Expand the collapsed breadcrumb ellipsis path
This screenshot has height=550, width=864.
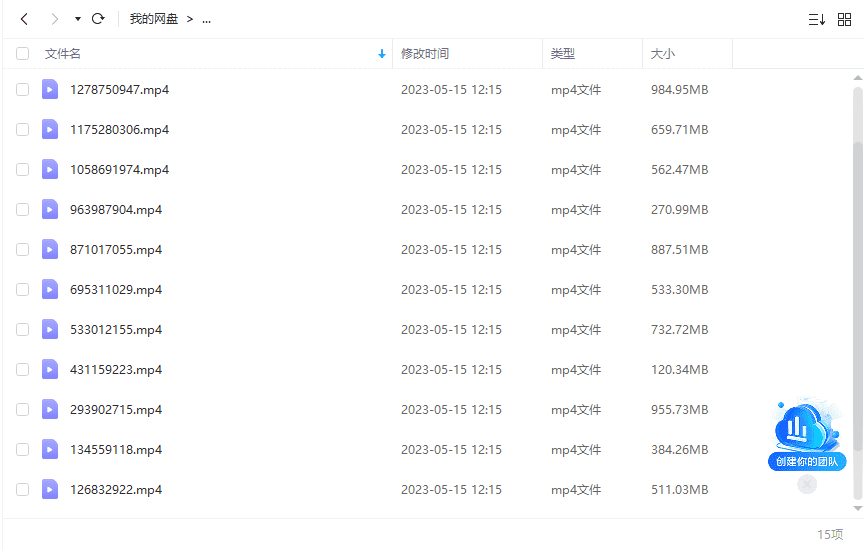click(x=206, y=19)
